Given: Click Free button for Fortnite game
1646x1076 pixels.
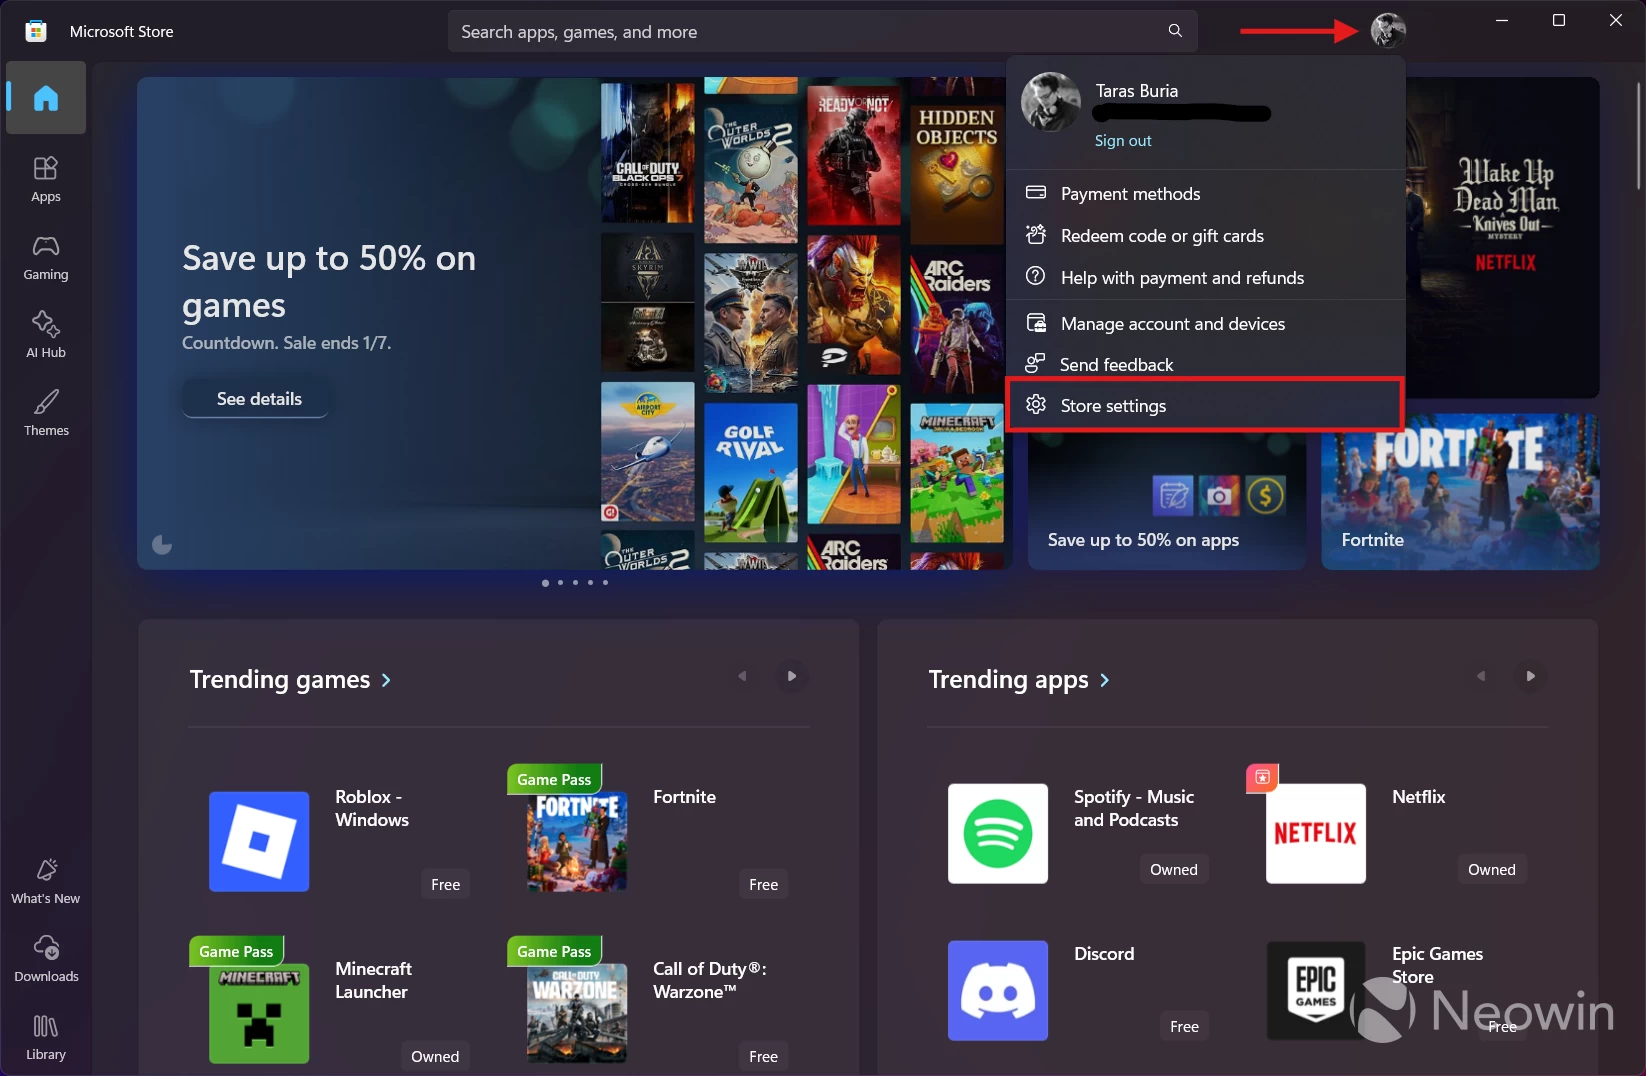Looking at the screenshot, I should tap(764, 885).
